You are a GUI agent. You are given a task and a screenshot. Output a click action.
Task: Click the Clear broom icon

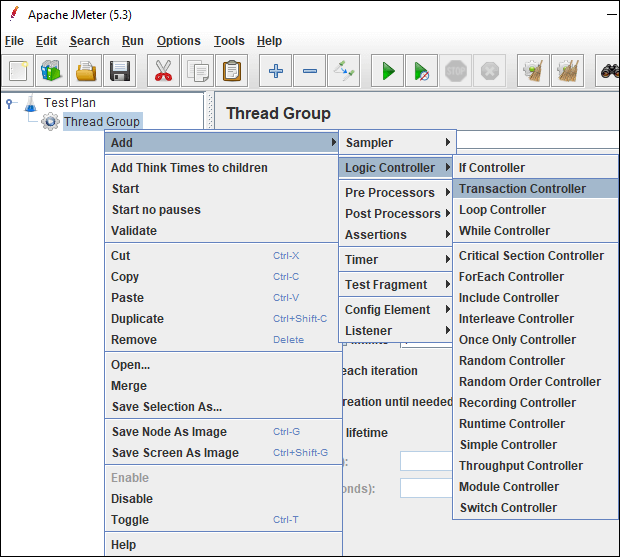coord(533,71)
